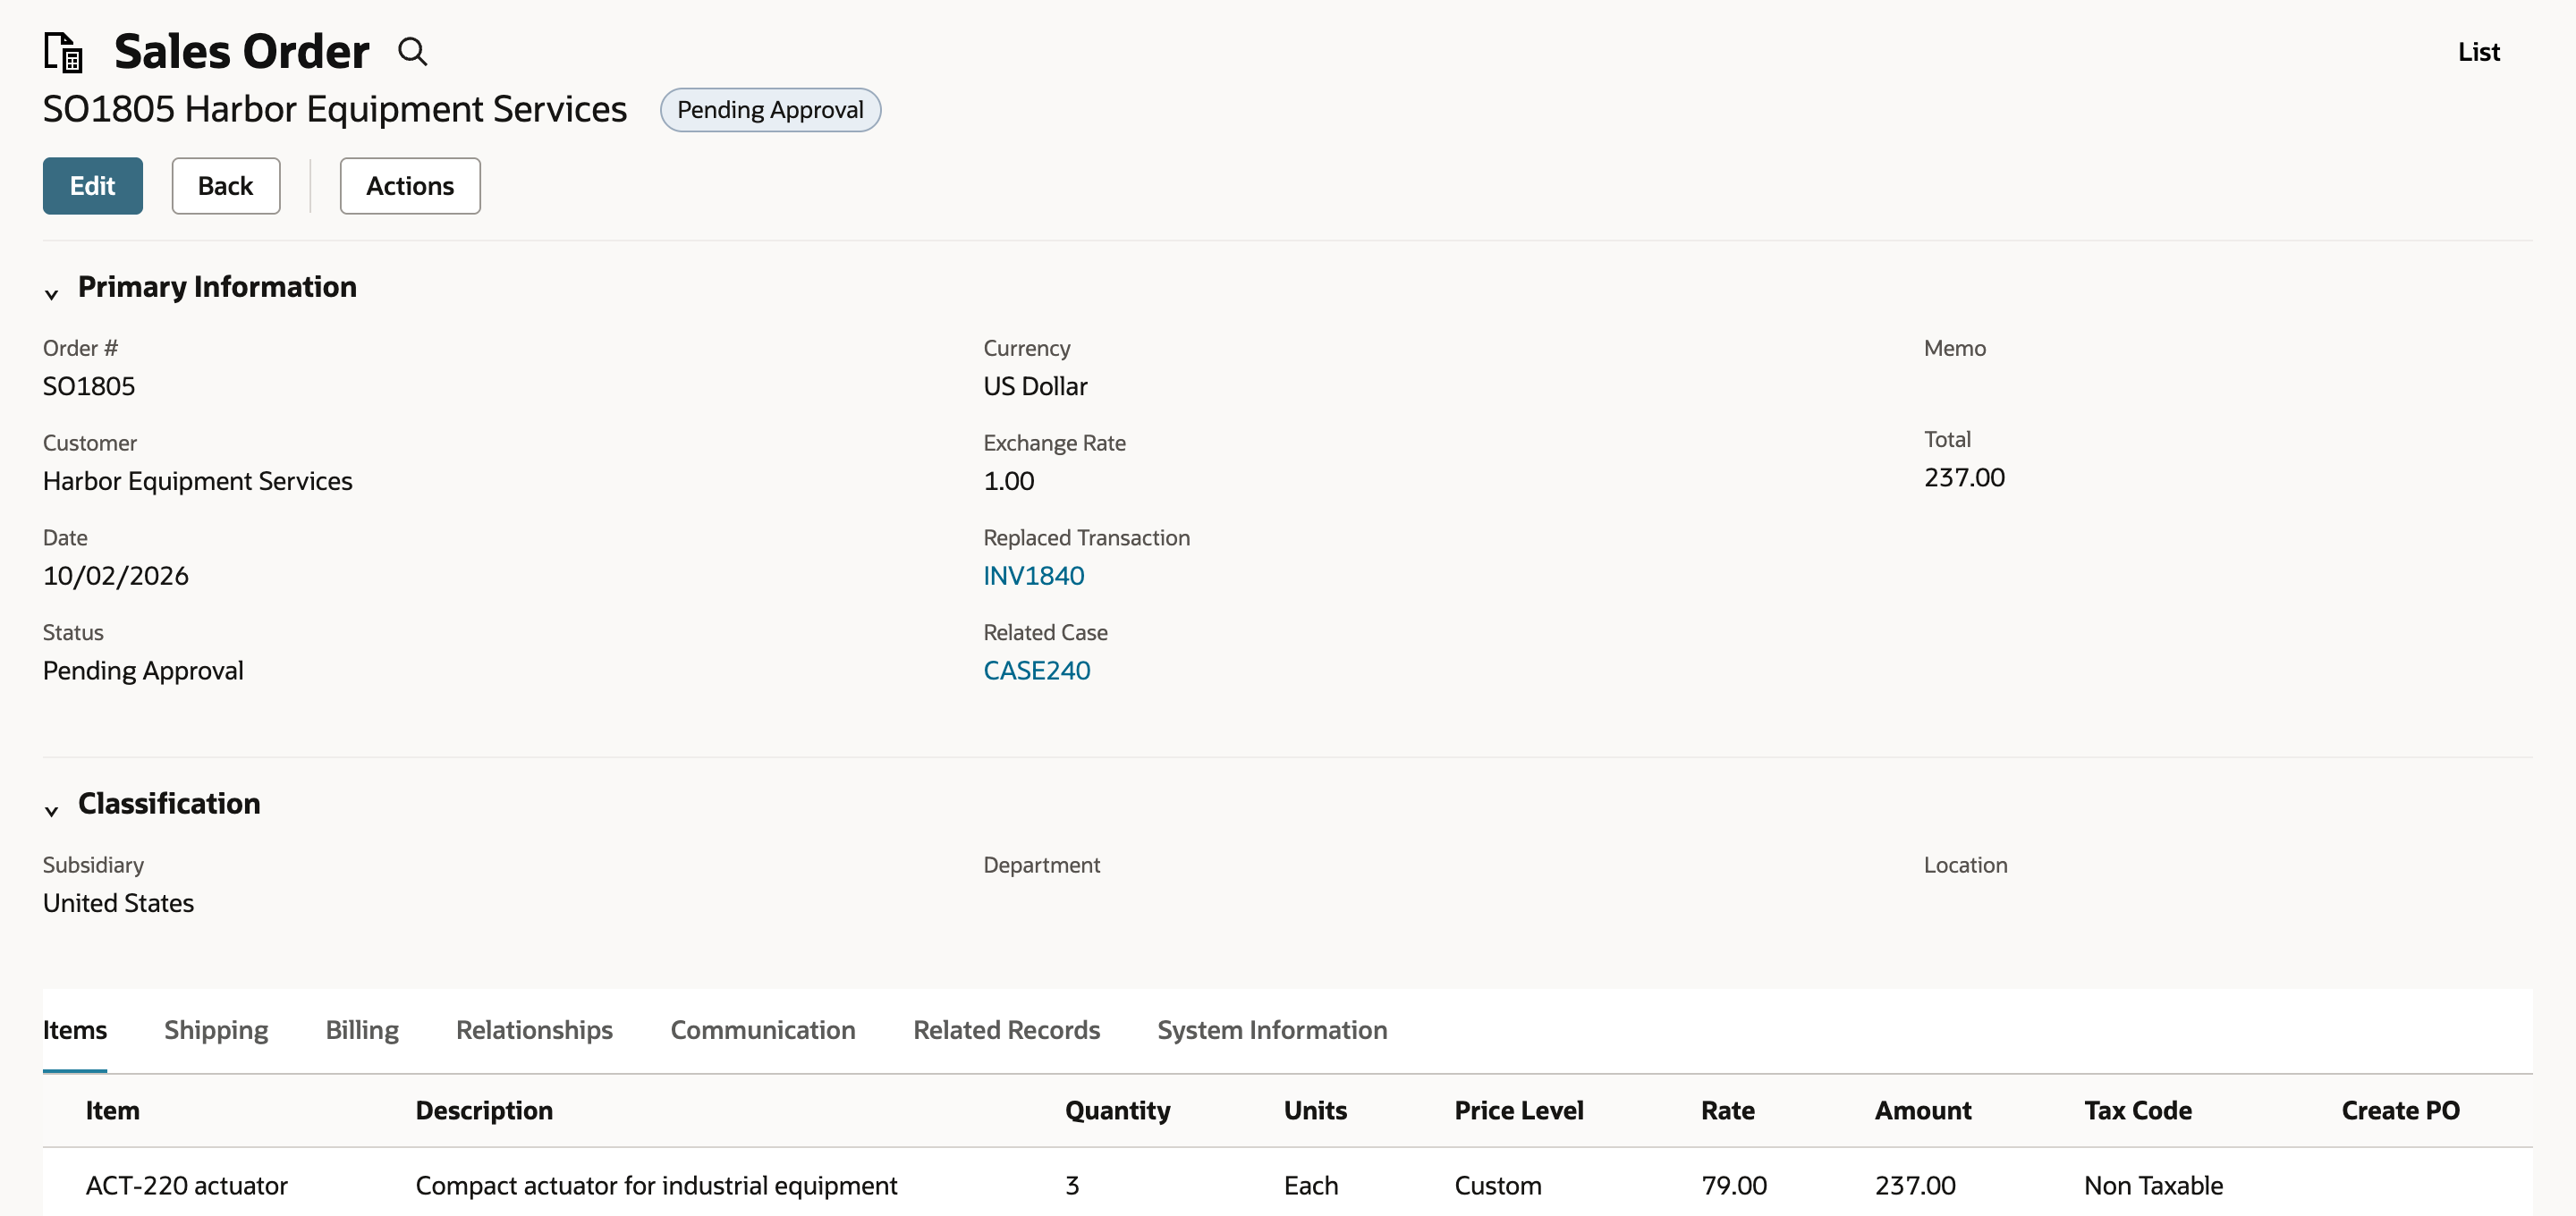Click the United States subsidiary value

118,904
